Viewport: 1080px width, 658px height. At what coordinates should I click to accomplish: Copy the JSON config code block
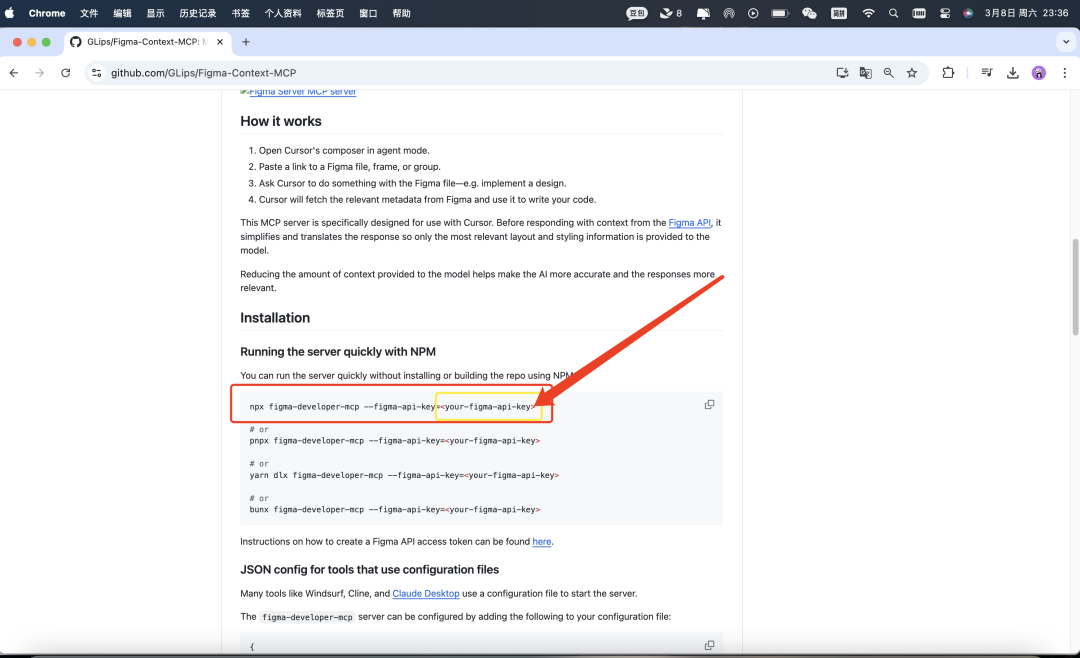tap(709, 646)
